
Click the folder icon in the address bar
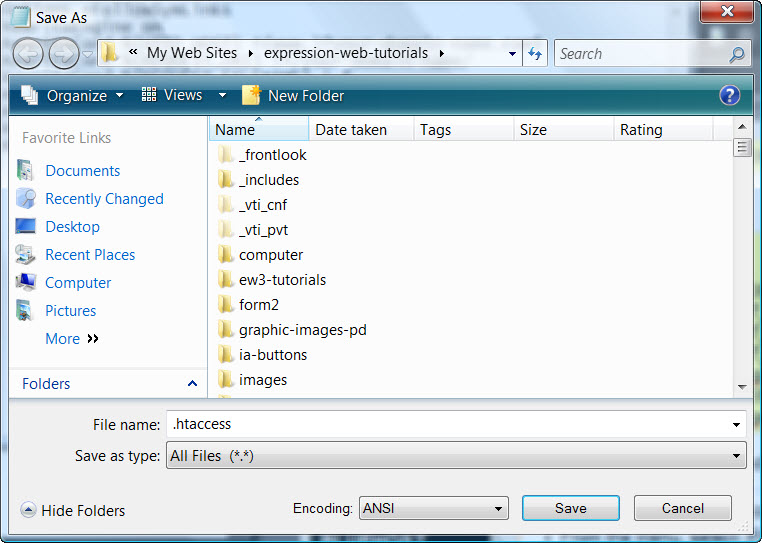pos(110,53)
